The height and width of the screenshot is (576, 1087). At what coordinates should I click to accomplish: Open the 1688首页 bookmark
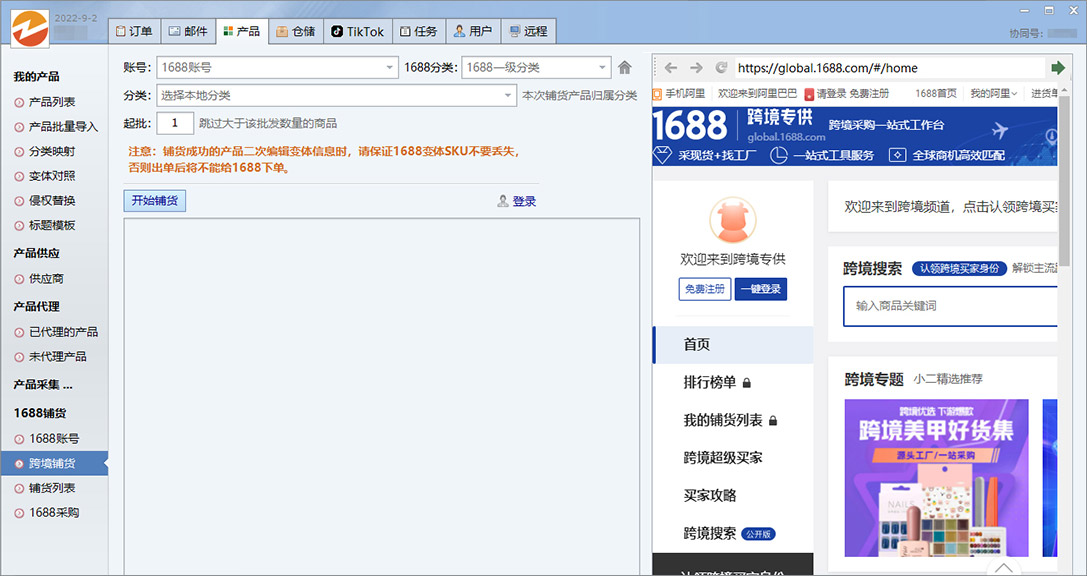click(x=936, y=94)
